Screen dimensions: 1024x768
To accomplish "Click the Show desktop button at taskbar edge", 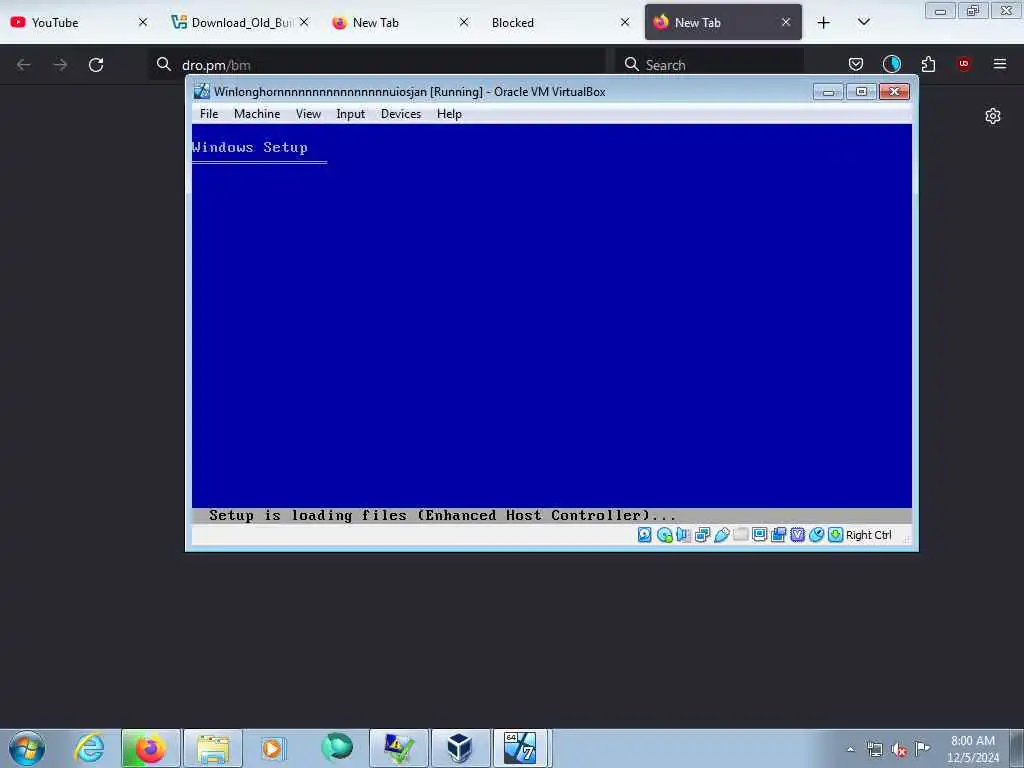I will (x=1017, y=748).
